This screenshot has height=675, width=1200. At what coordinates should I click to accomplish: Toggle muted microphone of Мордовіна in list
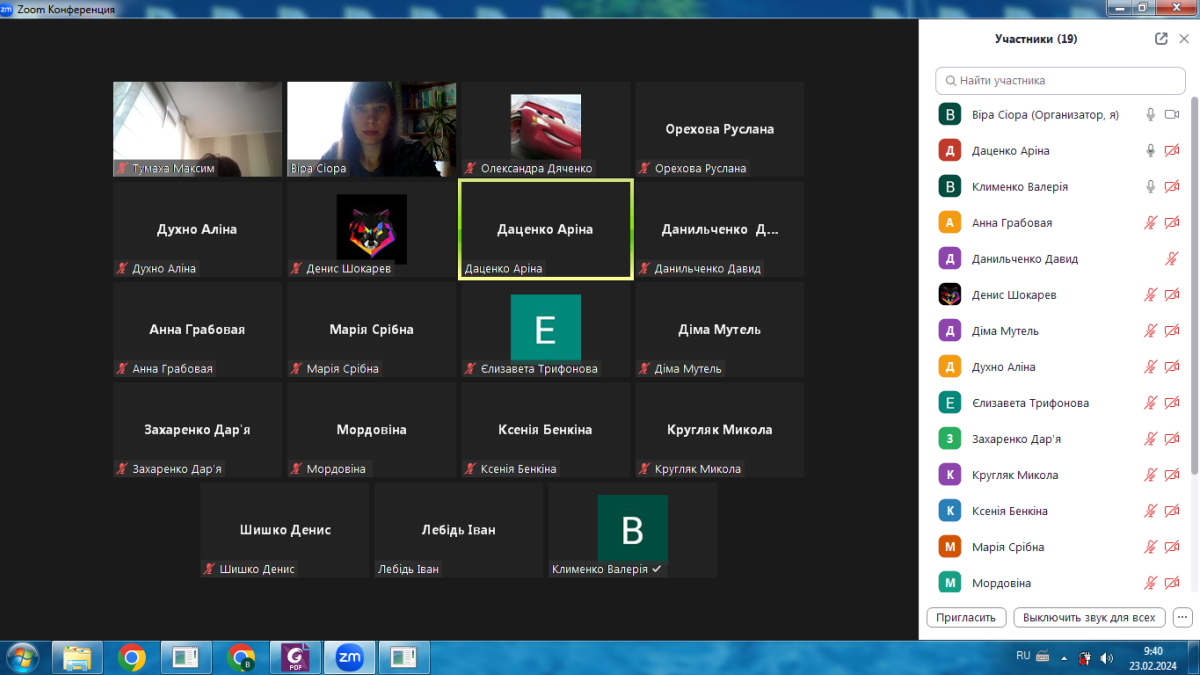point(1151,583)
